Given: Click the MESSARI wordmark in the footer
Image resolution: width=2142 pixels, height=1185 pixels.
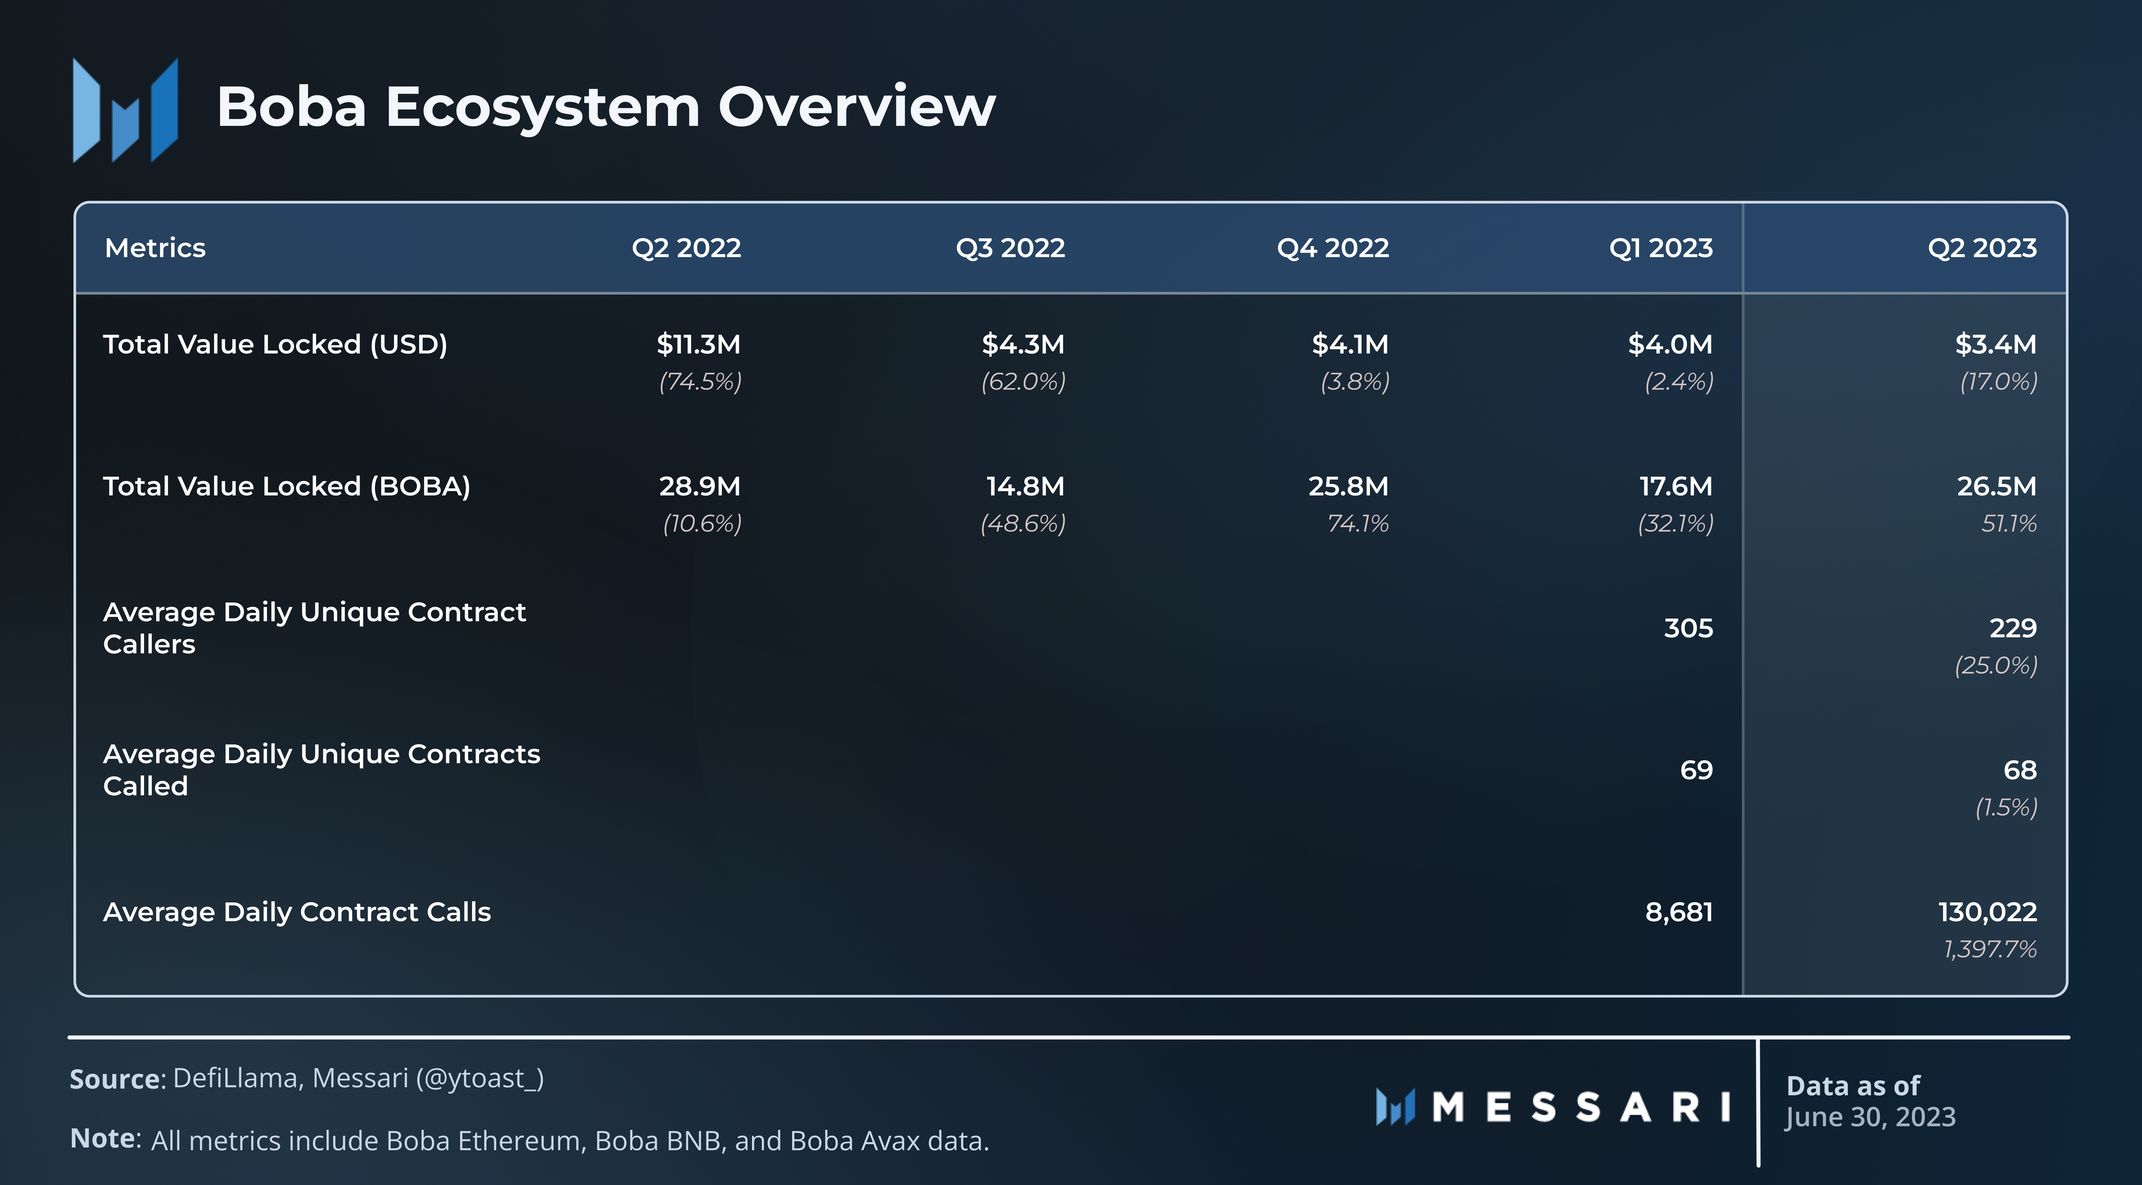Looking at the screenshot, I should coord(1581,1108).
